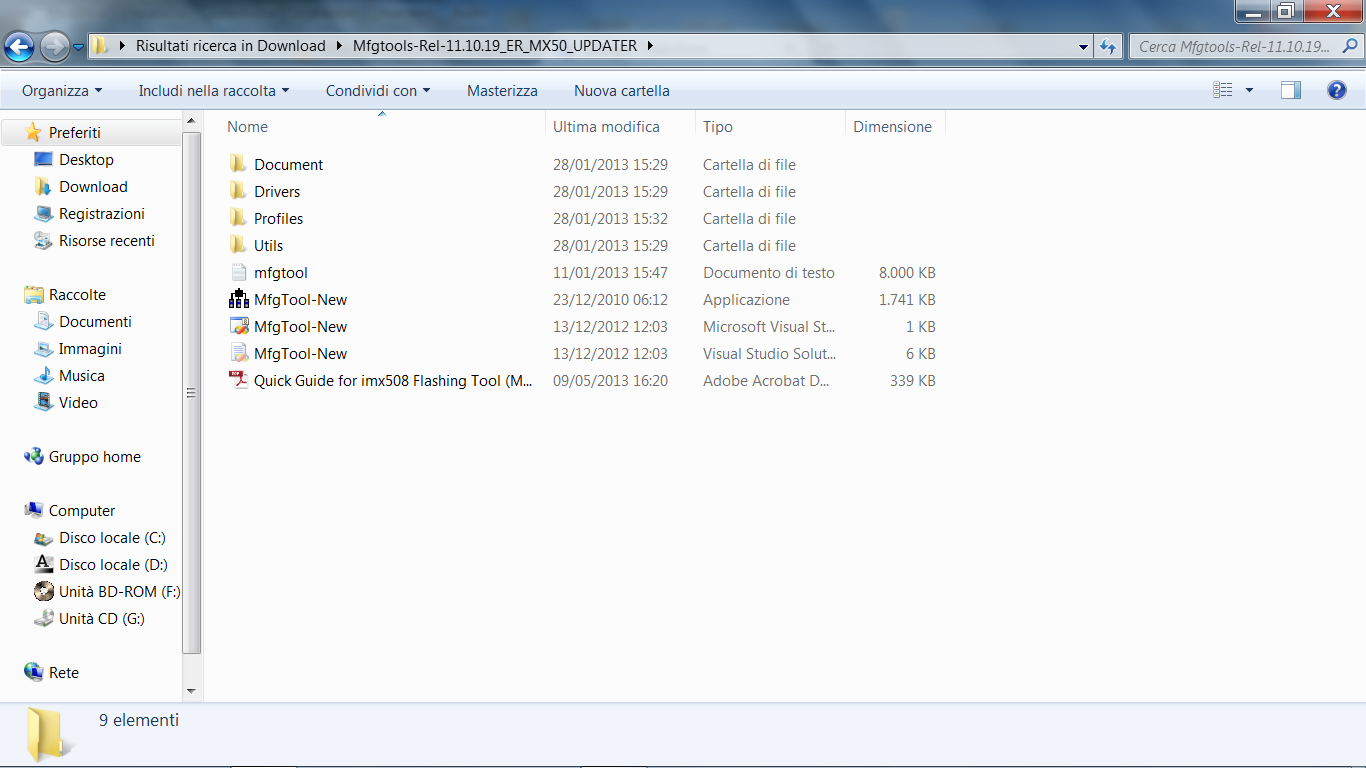Click the Forward navigation arrow

pos(54,46)
